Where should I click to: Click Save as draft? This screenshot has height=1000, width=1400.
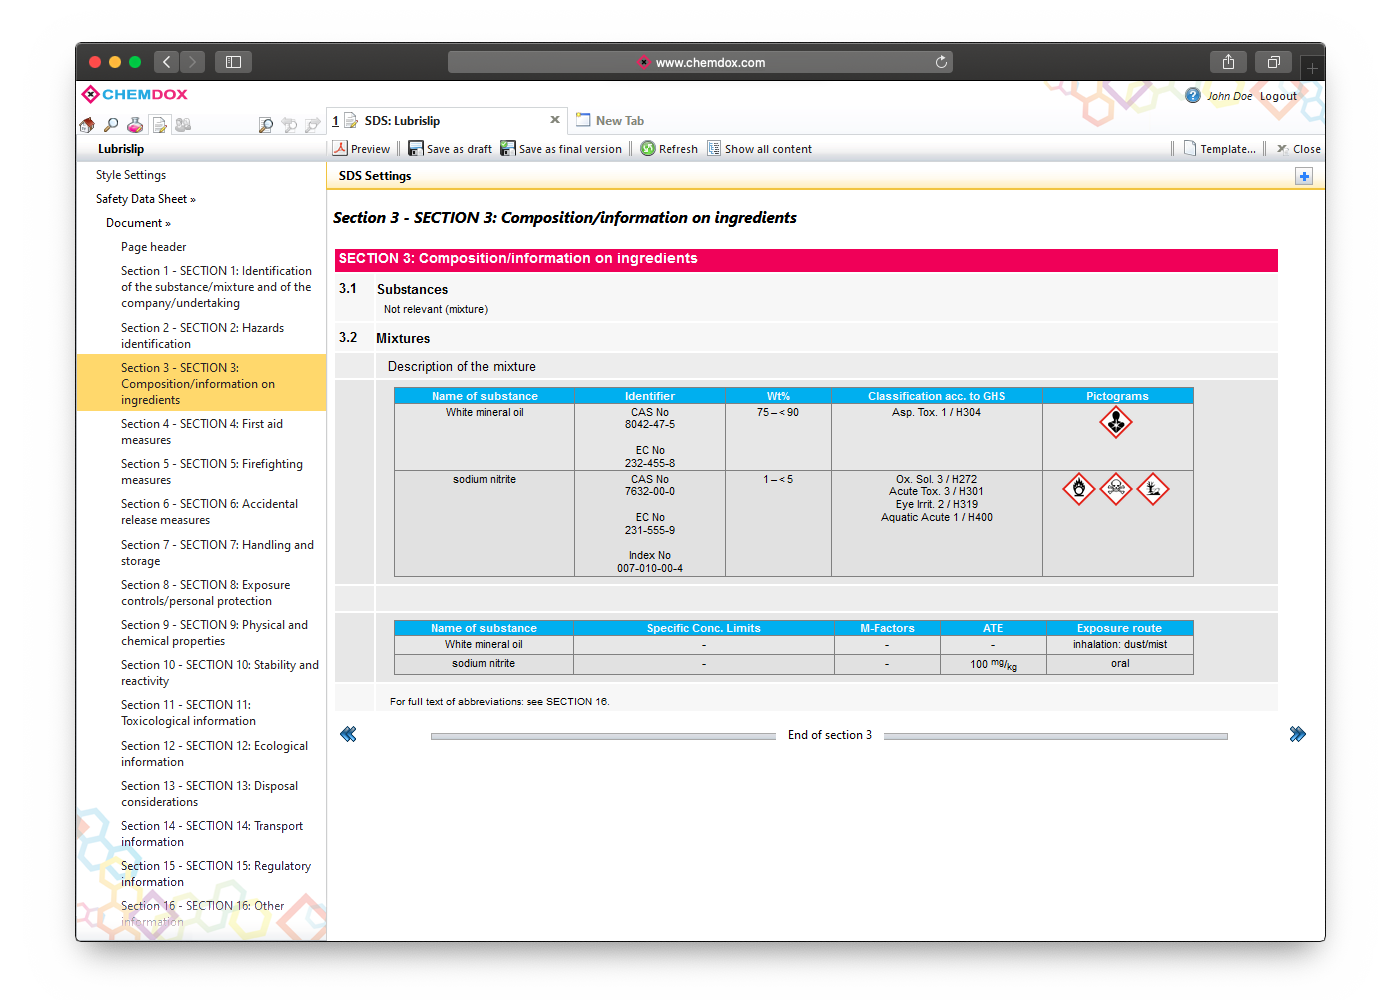(450, 149)
